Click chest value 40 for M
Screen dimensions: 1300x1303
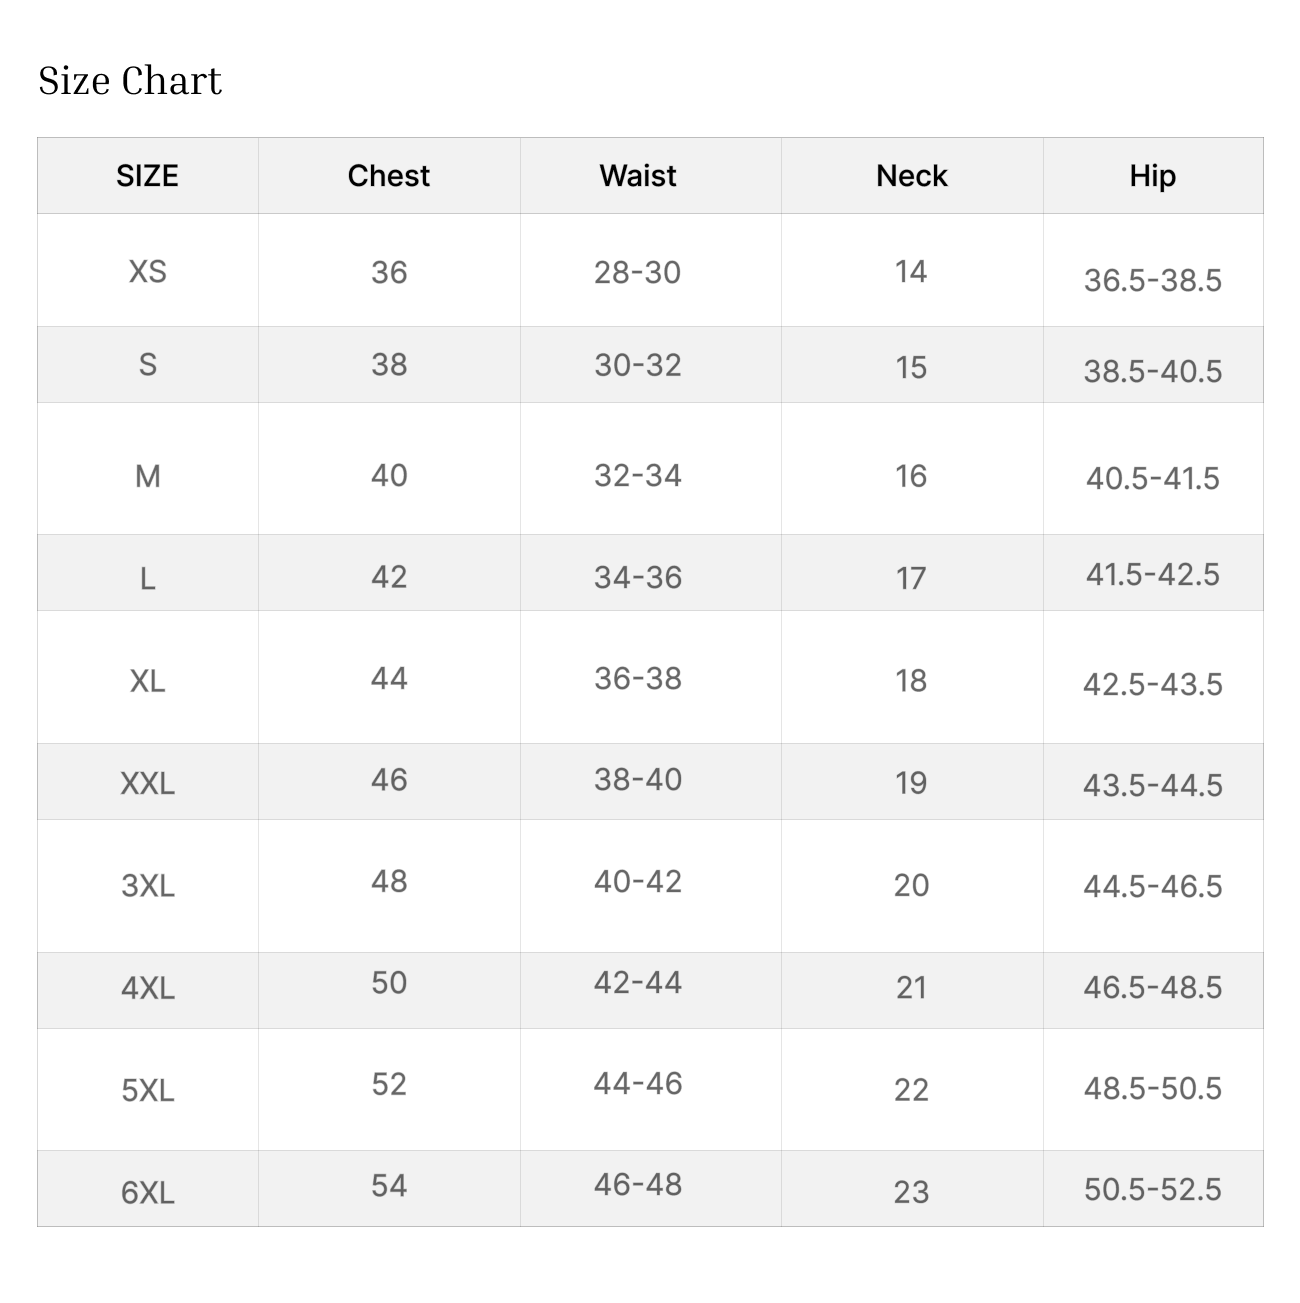(389, 475)
